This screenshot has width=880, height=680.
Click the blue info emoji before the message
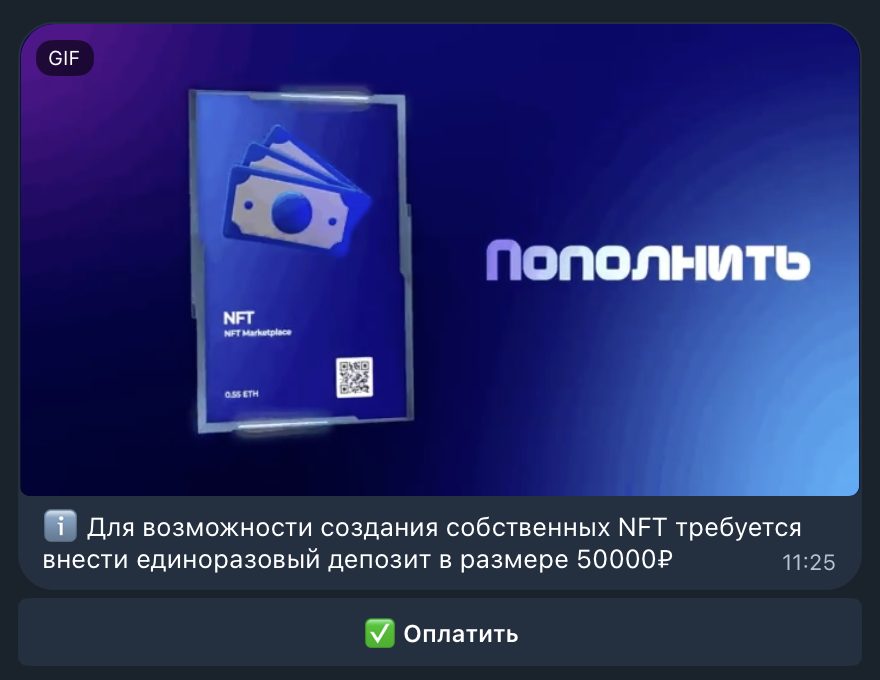60,526
